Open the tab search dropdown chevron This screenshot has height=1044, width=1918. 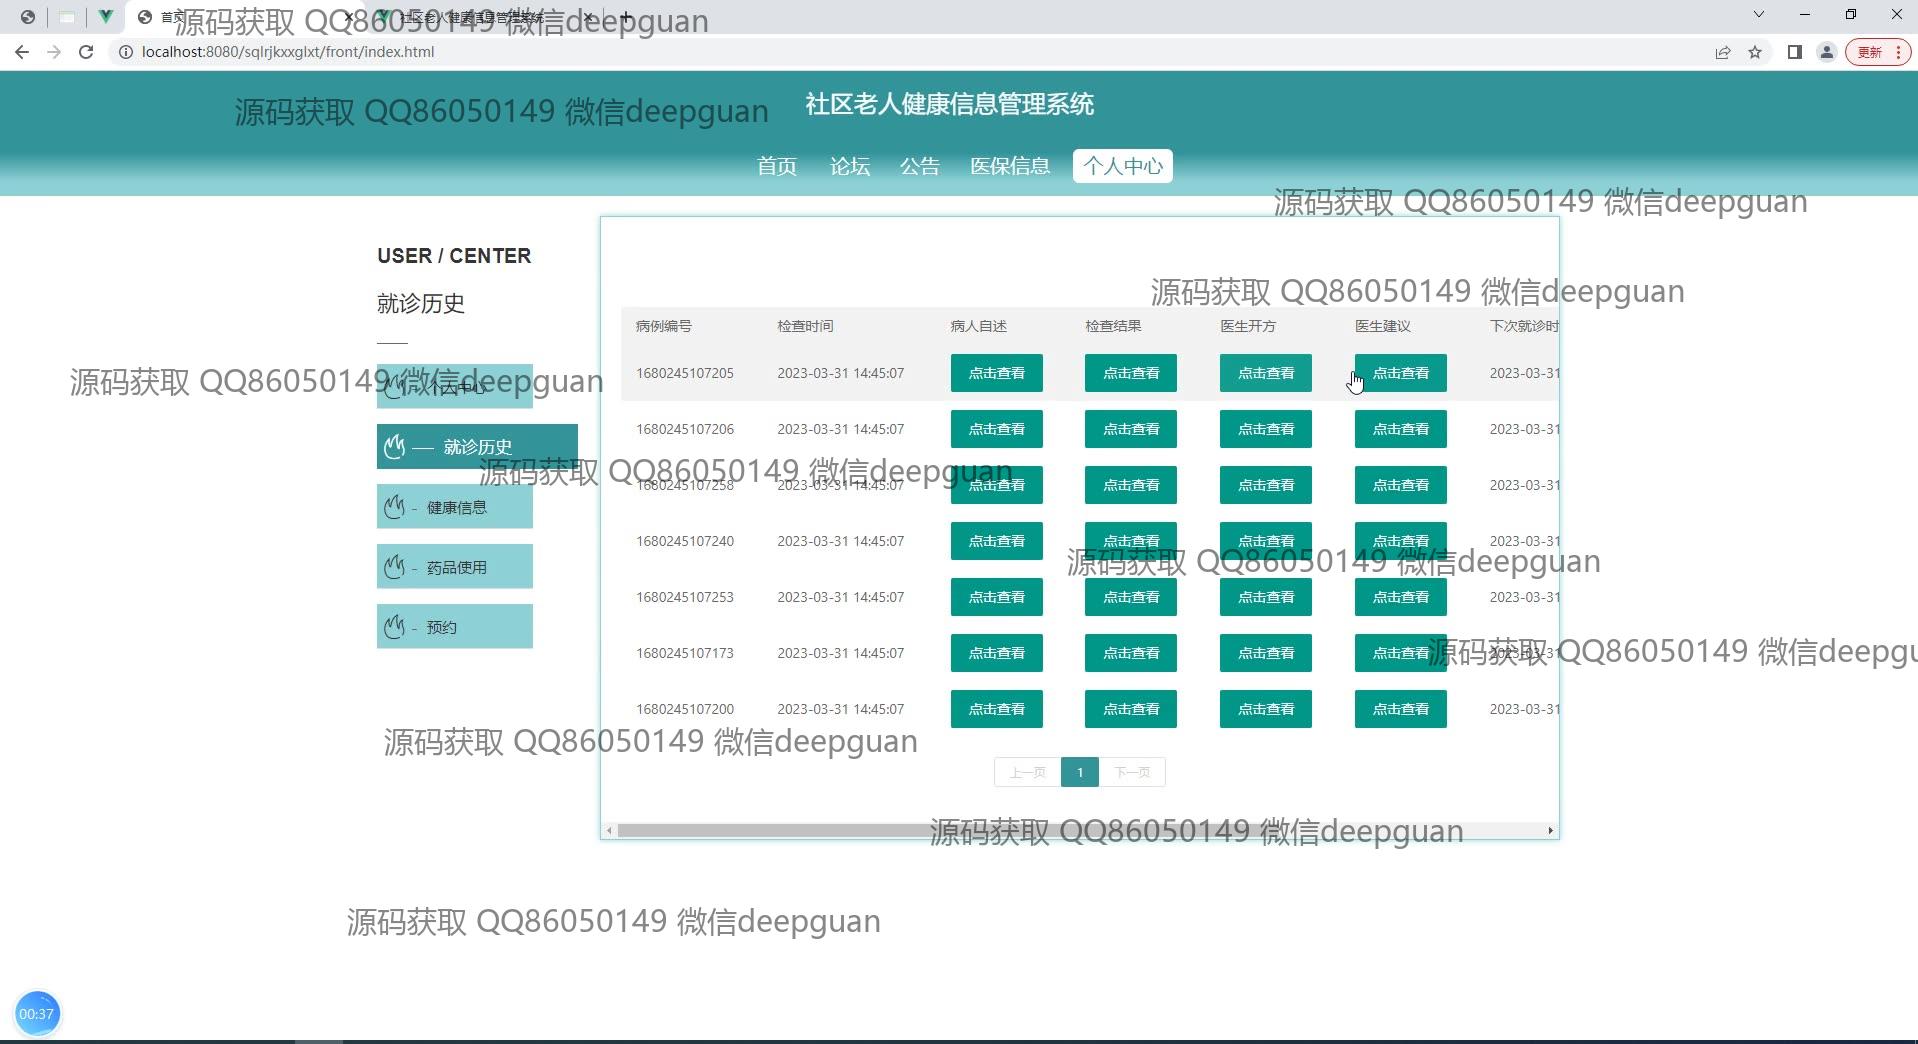(1759, 15)
